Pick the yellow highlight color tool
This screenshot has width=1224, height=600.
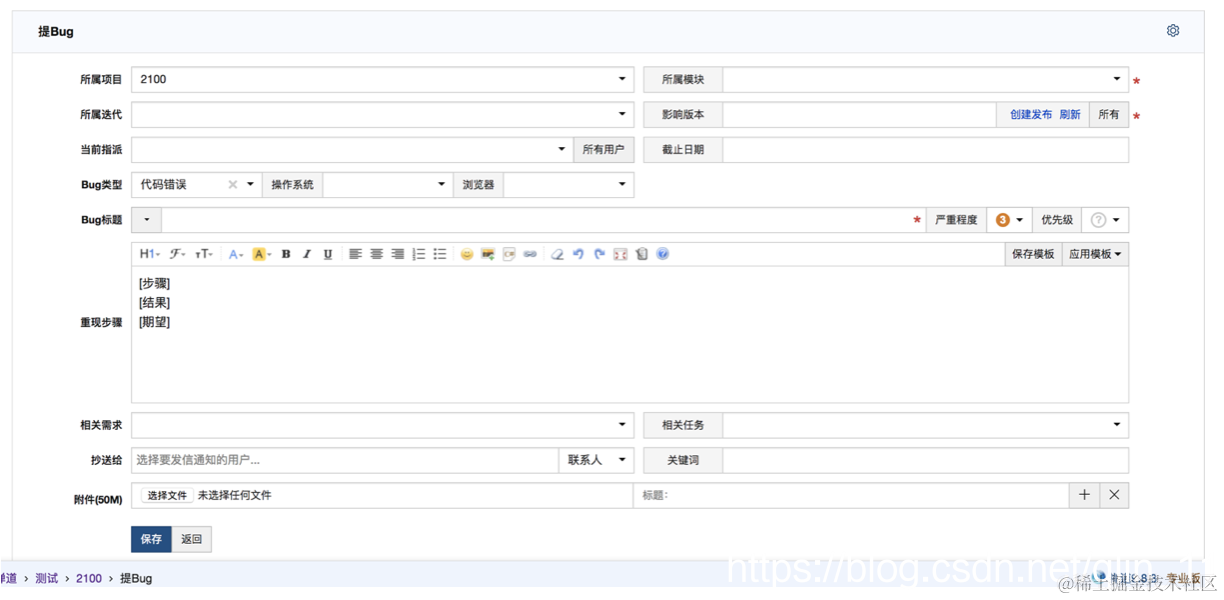click(261, 254)
